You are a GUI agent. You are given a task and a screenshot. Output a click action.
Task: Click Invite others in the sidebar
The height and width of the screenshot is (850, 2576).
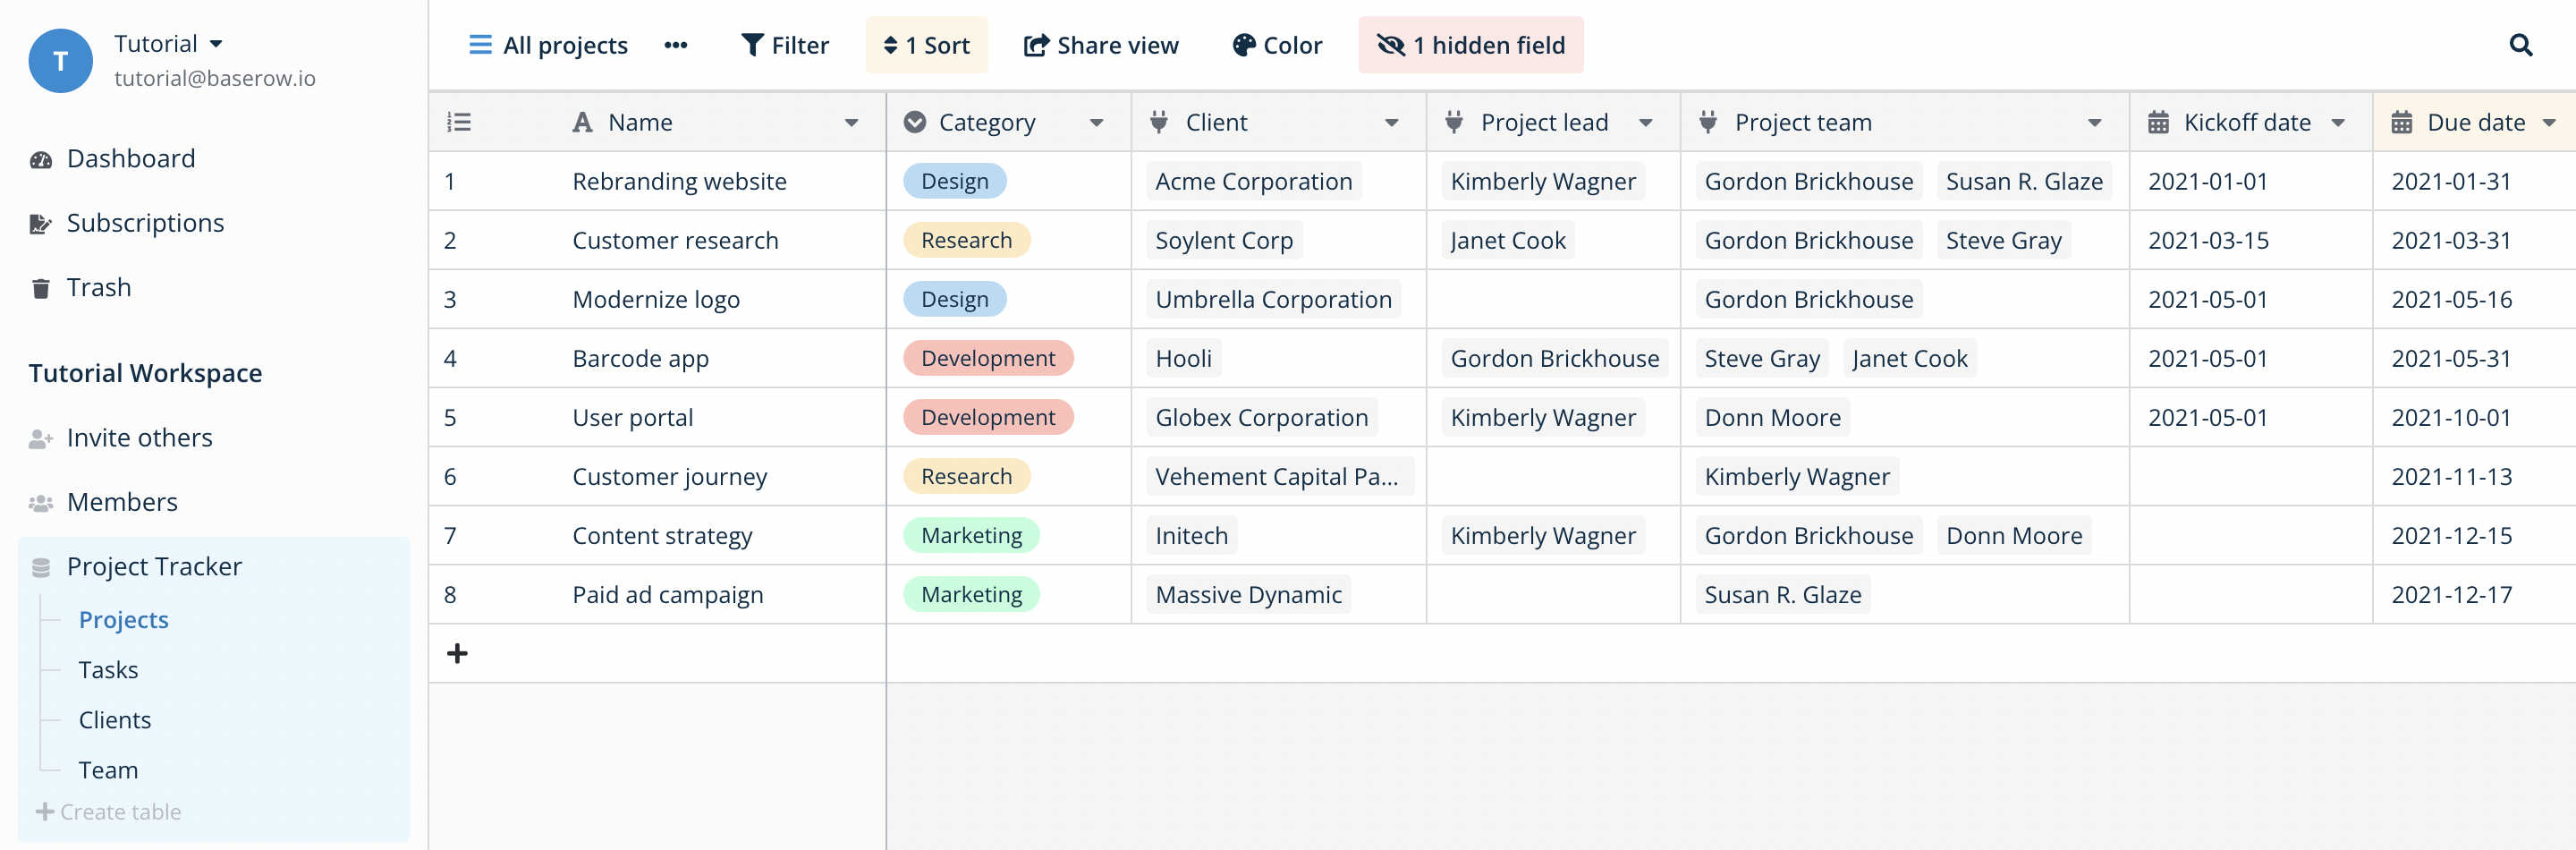point(139,438)
